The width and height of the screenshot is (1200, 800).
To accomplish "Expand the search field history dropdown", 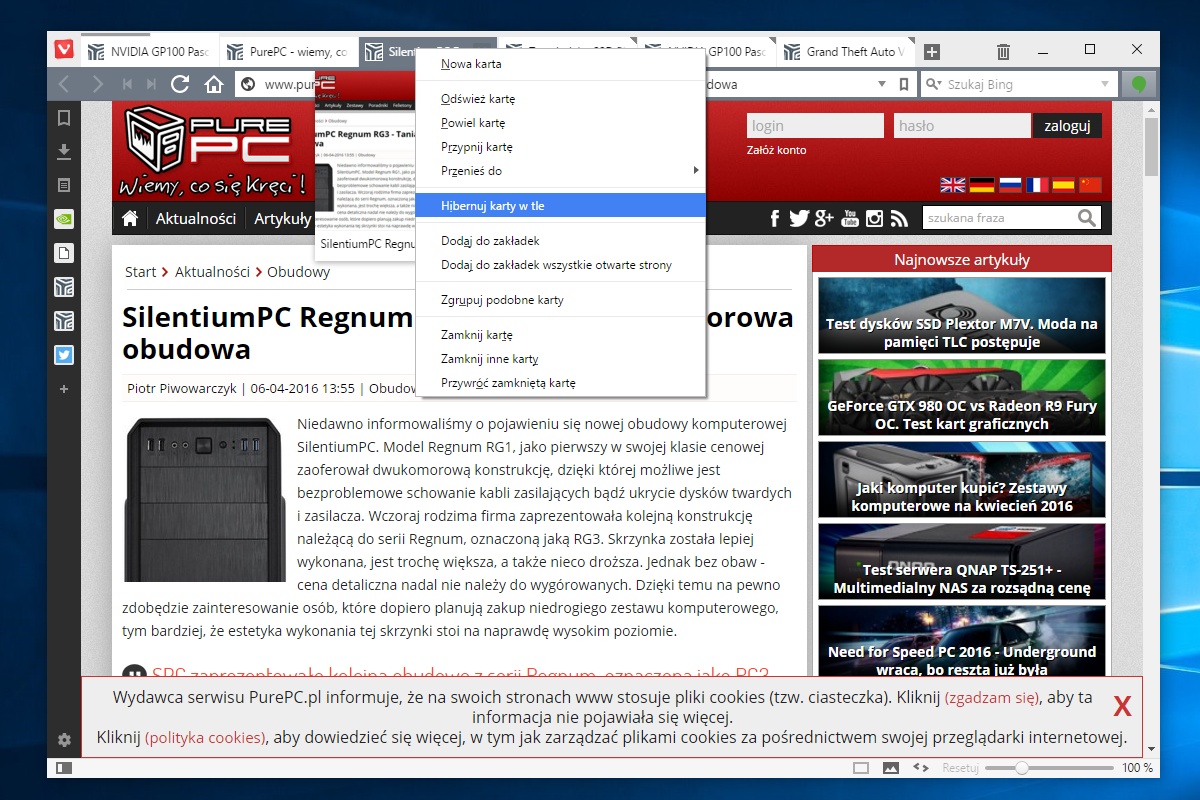I will click(1105, 84).
